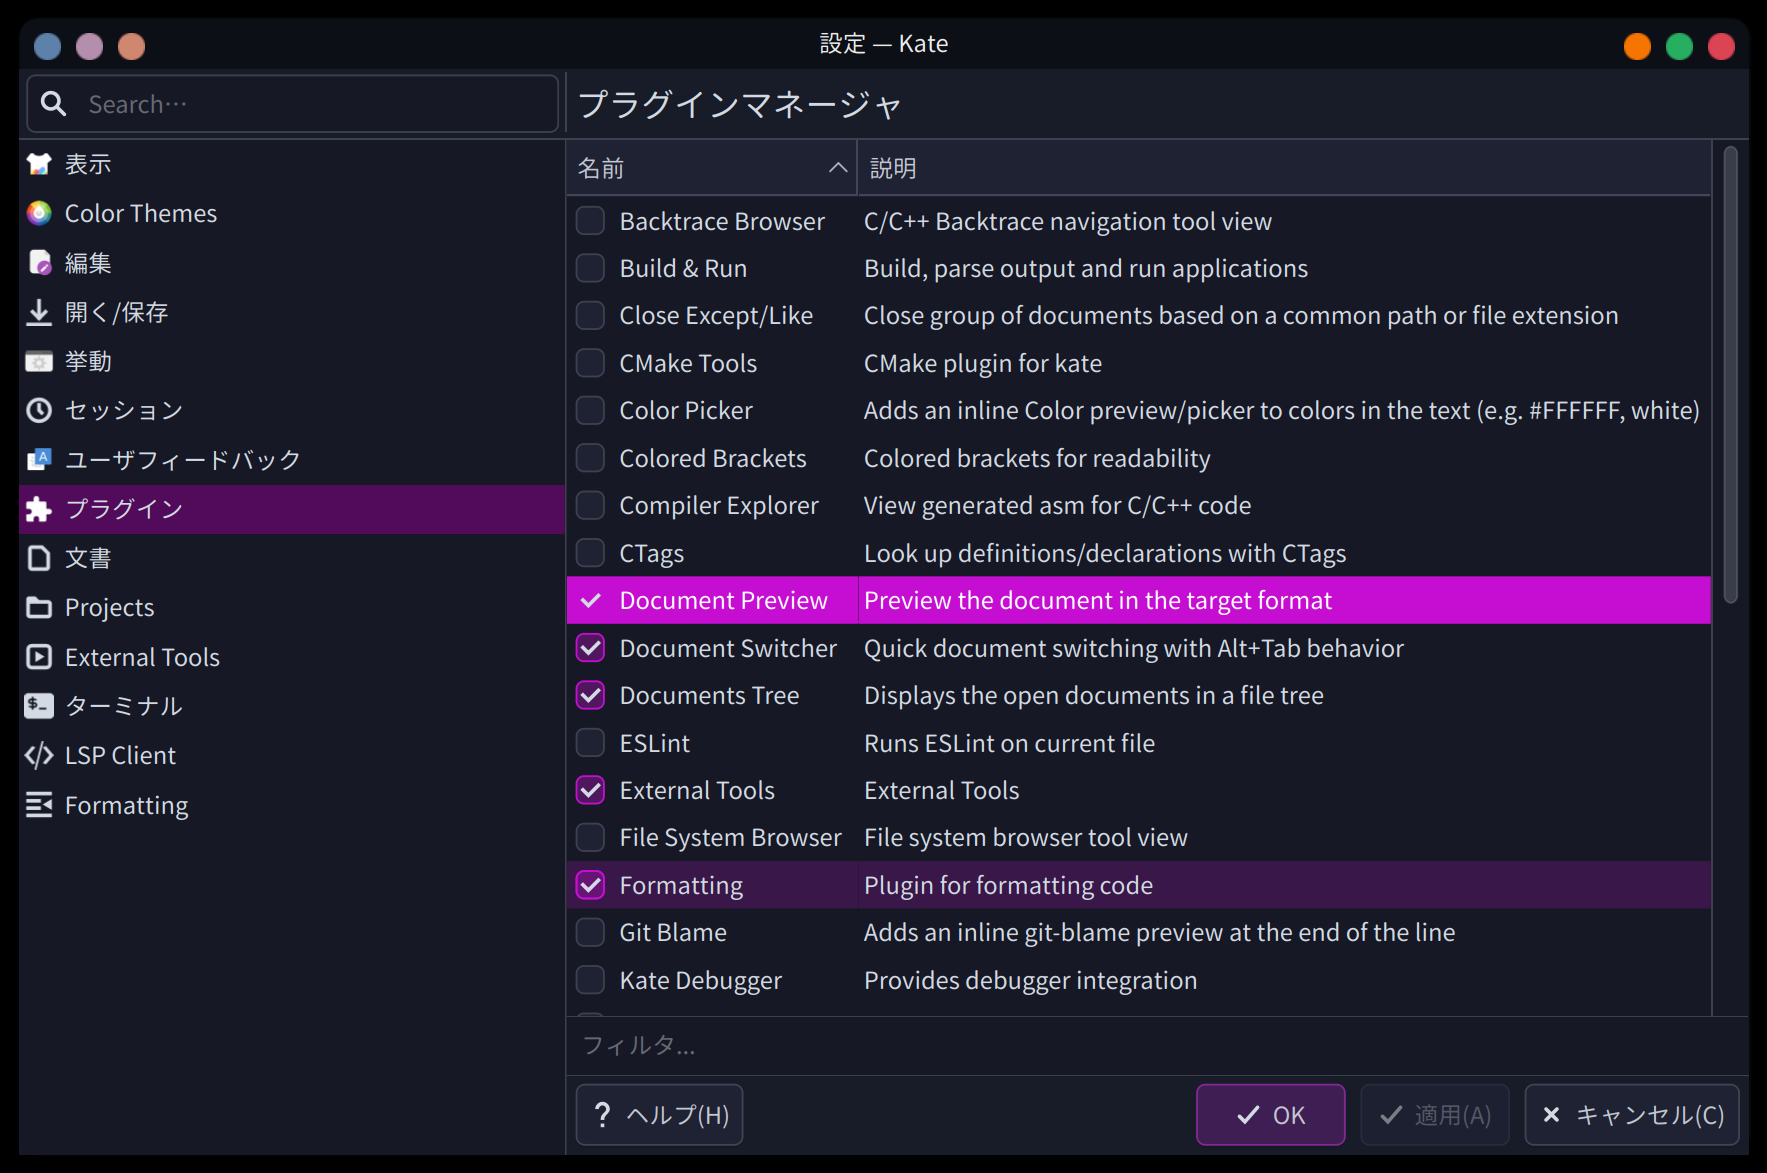Turn on the Color Picker plugin

(591, 410)
